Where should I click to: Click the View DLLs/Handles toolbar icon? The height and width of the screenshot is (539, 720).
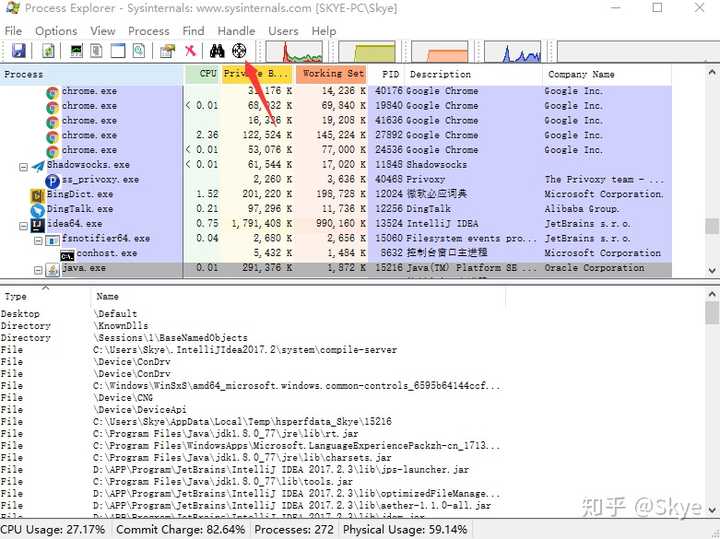pyautogui.click(x=139, y=51)
